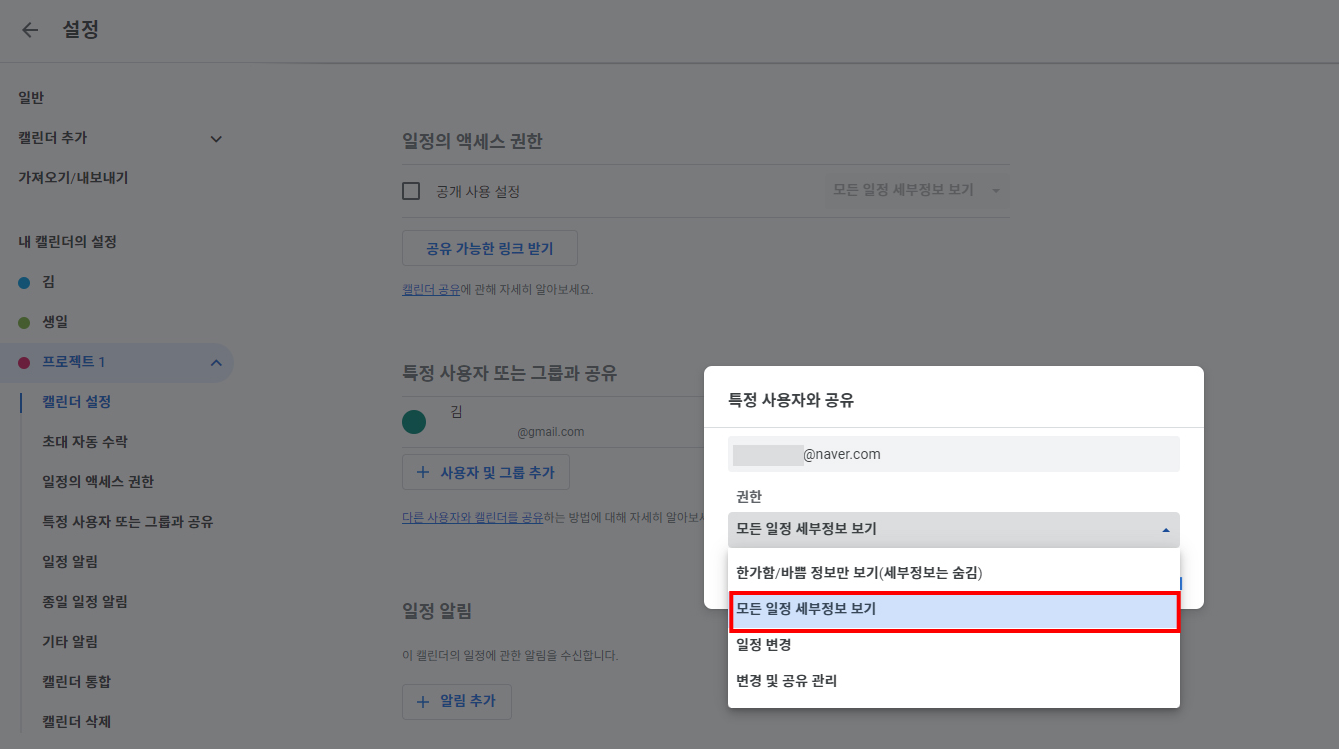
Task: Open 캘린더 통합 in sidebar
Action: click(x=76, y=682)
